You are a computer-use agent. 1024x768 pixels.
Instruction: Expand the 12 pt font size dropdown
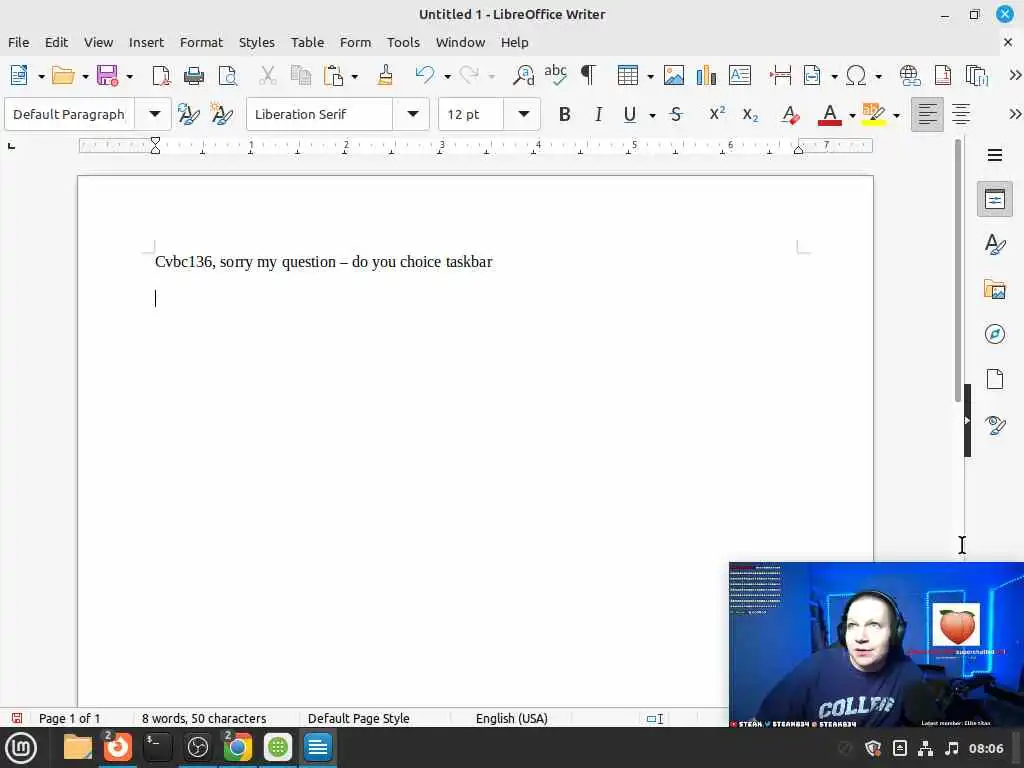523,114
